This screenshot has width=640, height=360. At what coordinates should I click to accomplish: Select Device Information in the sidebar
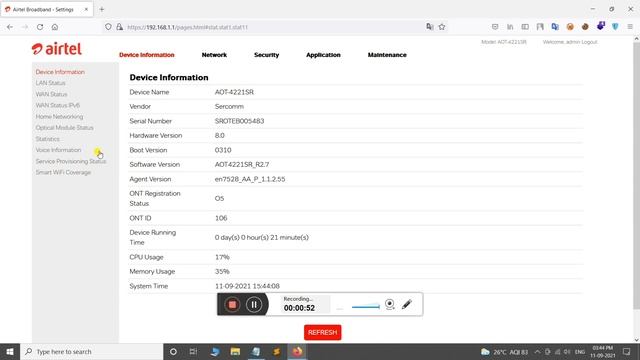[60, 72]
